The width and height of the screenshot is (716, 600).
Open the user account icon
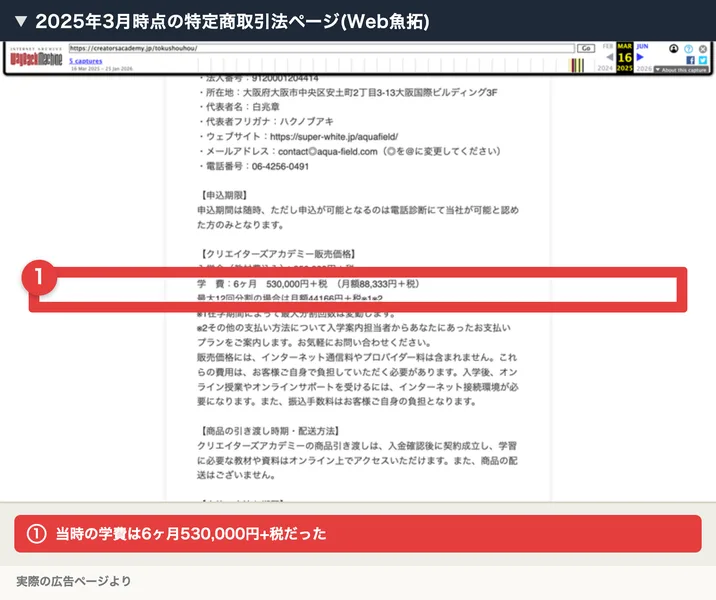(x=674, y=48)
